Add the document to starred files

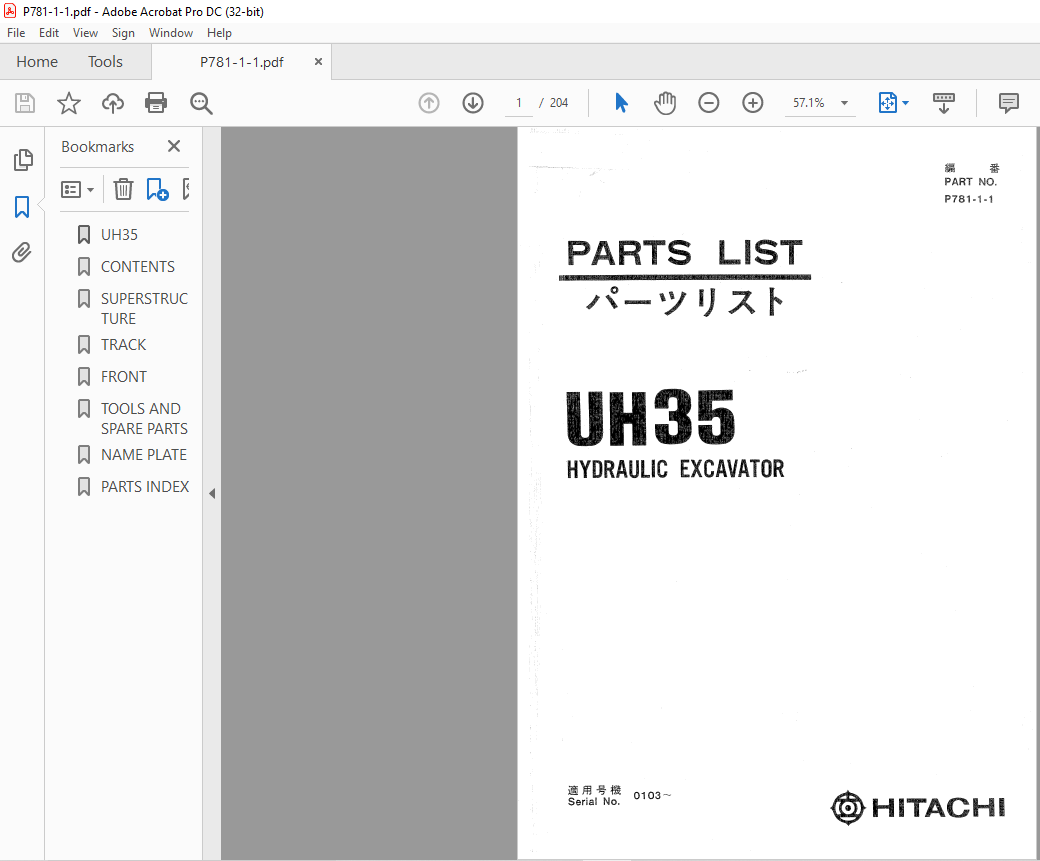[x=68, y=103]
